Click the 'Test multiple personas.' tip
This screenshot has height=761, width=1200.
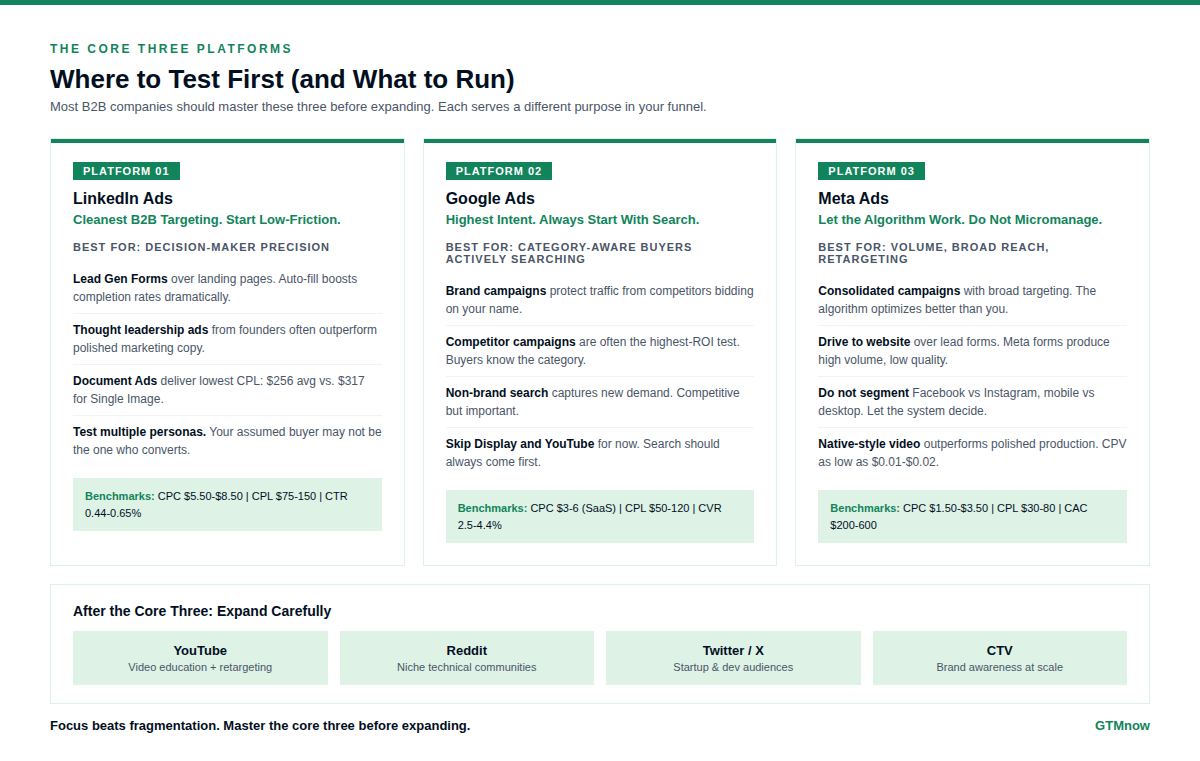[x=227, y=441]
